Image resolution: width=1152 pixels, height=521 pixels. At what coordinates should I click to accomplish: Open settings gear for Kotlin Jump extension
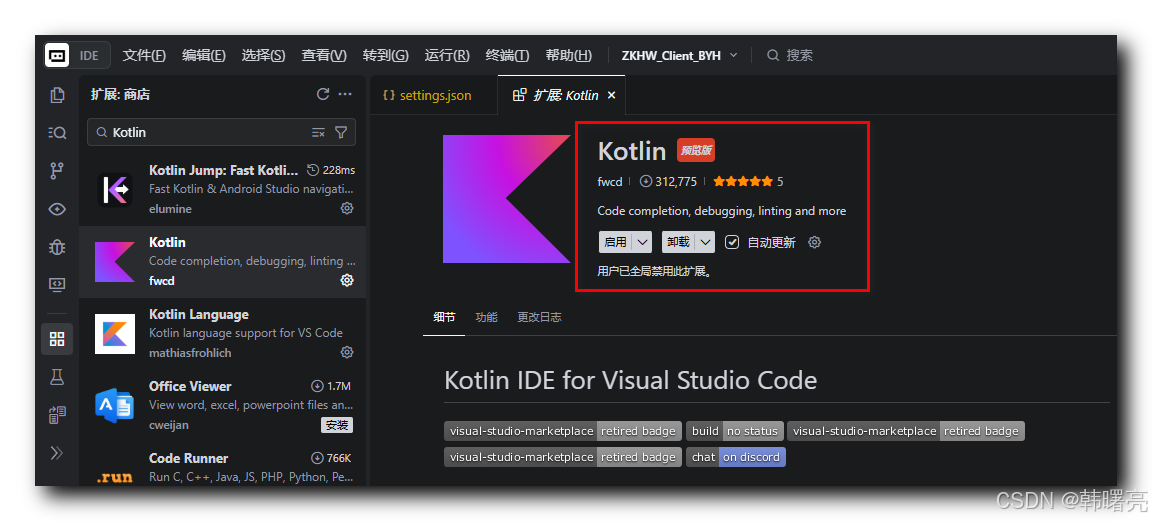point(347,209)
